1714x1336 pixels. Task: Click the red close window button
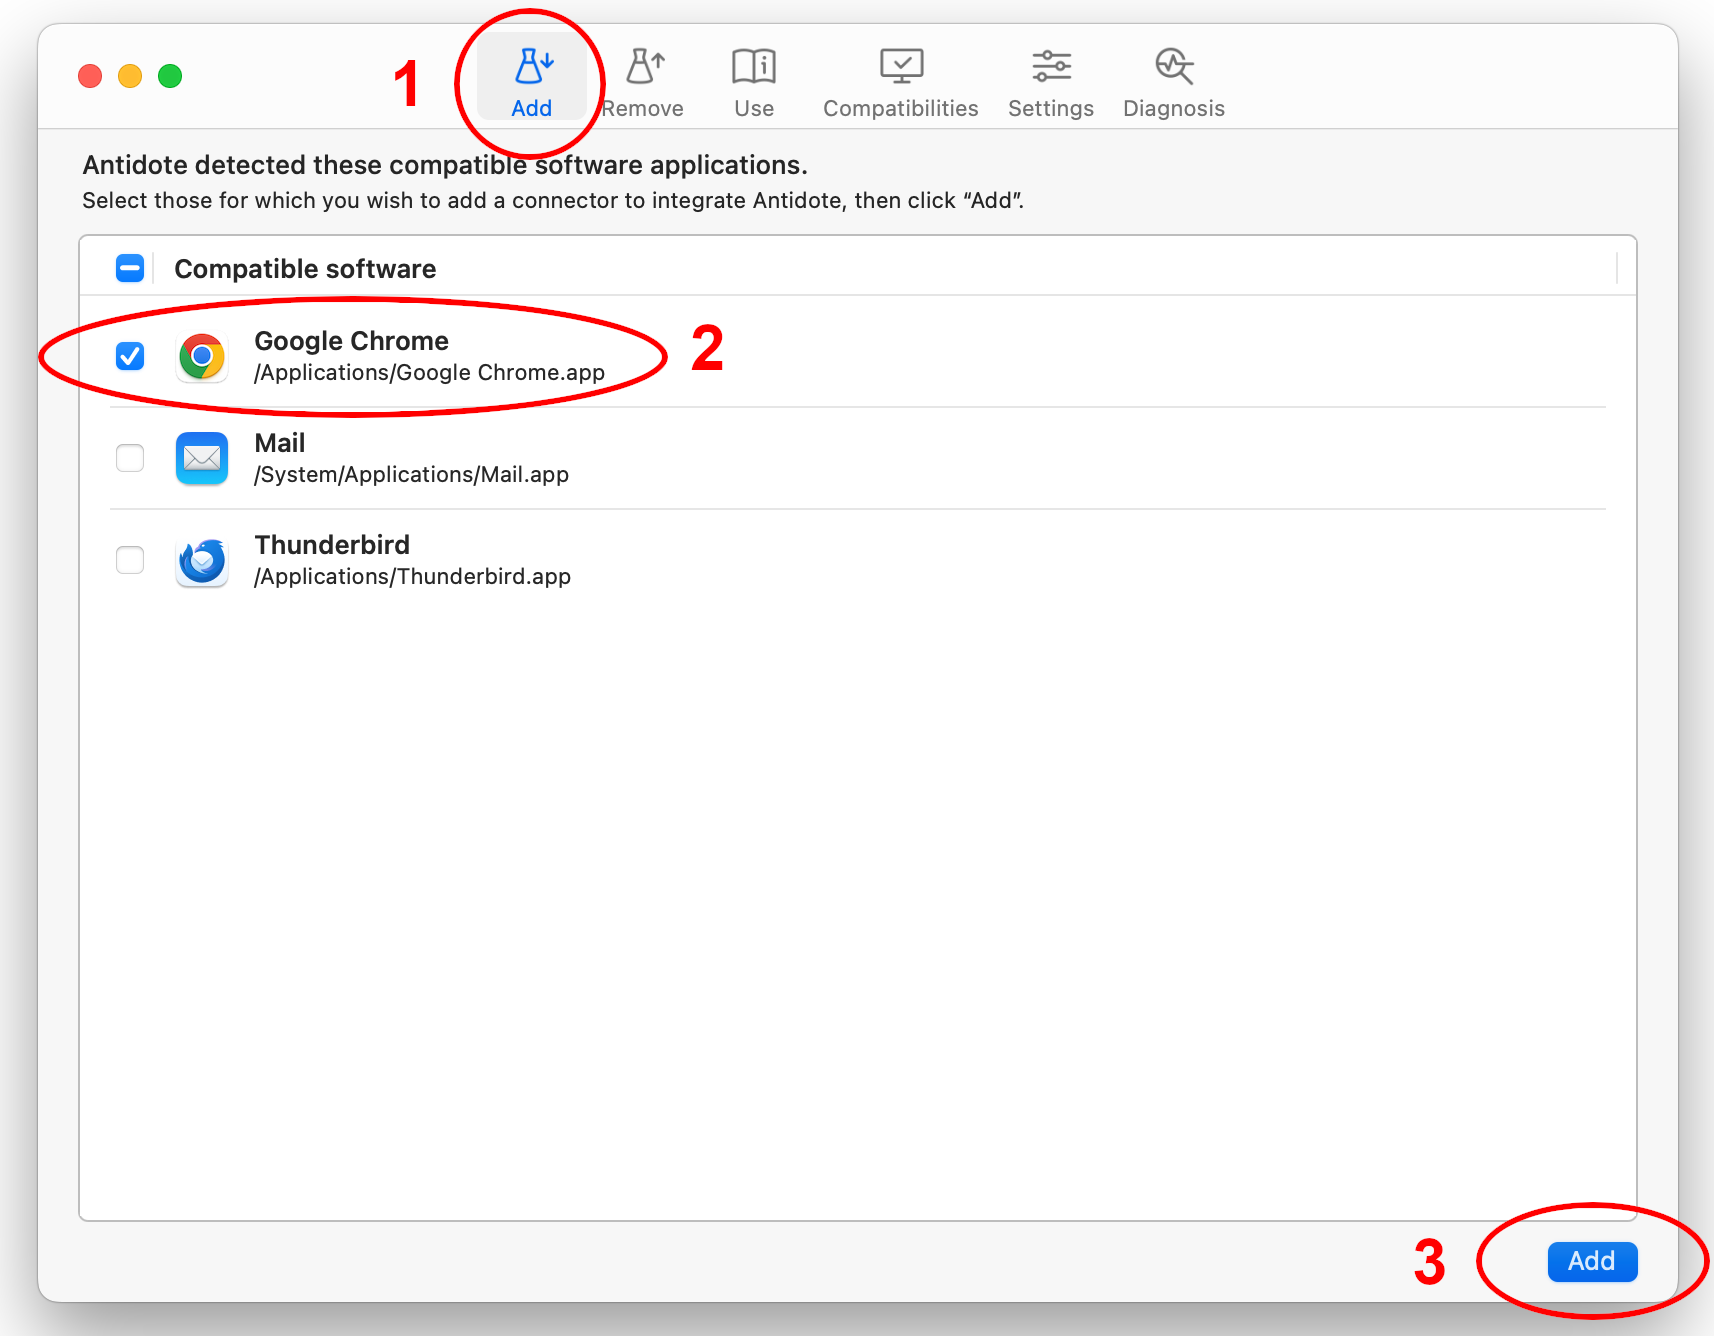click(90, 76)
